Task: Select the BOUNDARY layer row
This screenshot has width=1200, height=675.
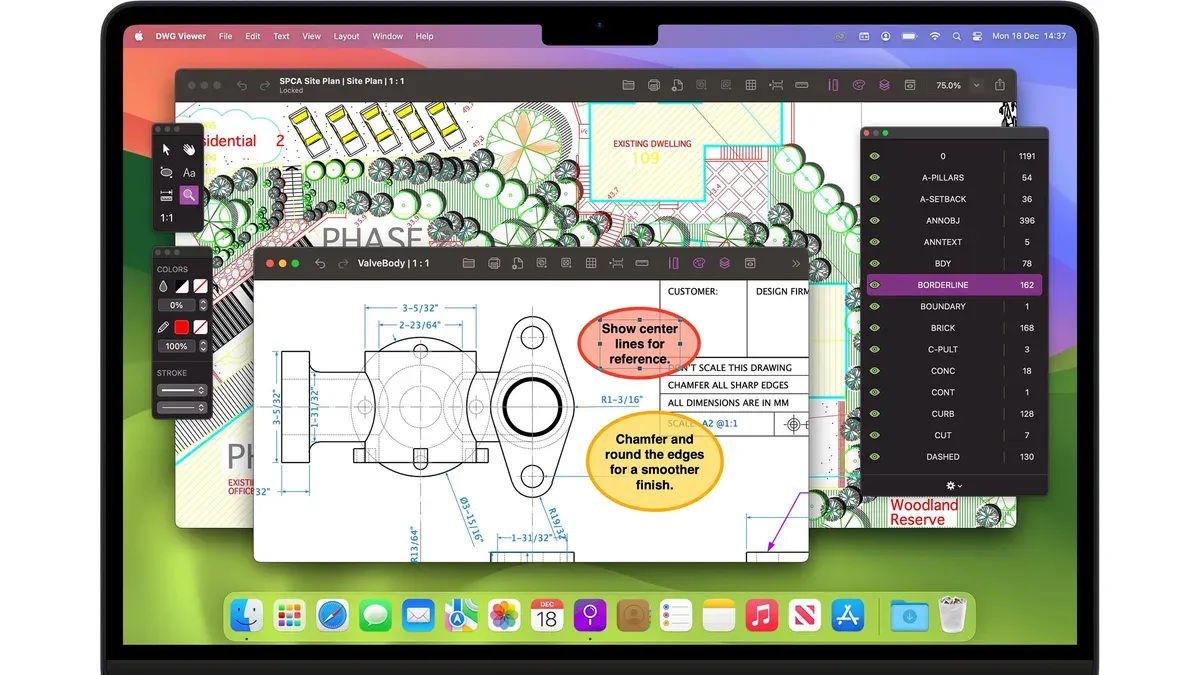Action: pos(954,307)
